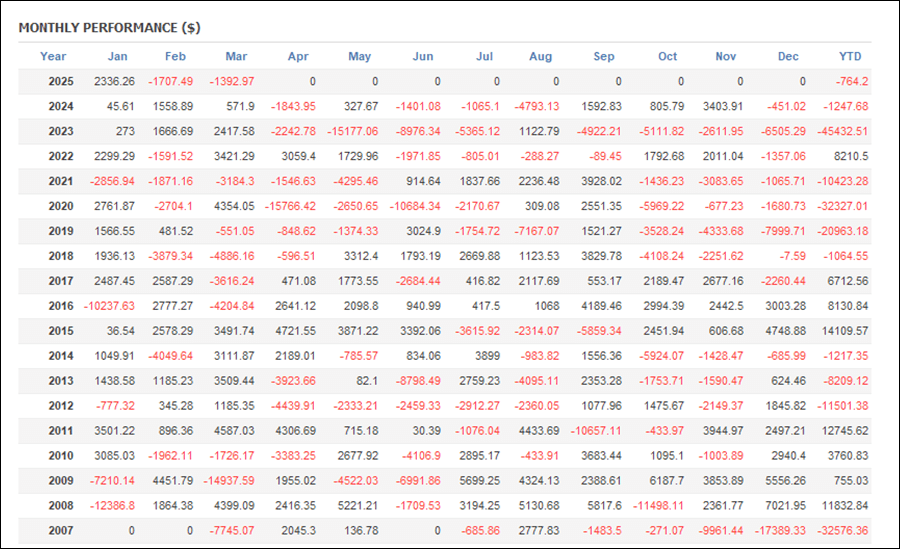Click 2009 March value -14937.59
This screenshot has height=549, width=900.
229,481
